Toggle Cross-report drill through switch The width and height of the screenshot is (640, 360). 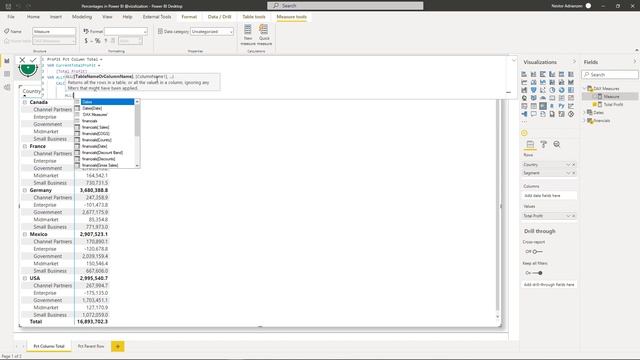pos(537,252)
